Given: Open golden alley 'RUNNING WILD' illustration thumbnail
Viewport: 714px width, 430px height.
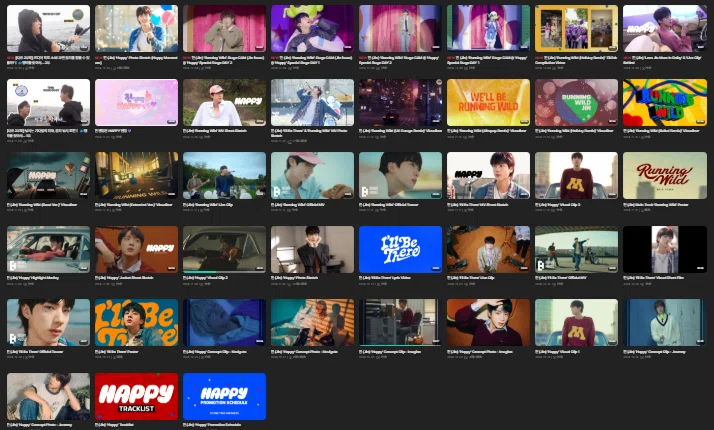Looking at the screenshot, I should [x=137, y=176].
